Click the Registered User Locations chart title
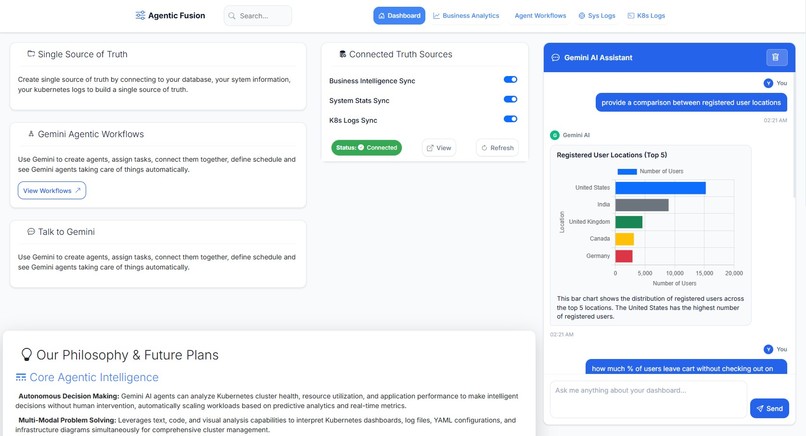The width and height of the screenshot is (806, 436). [x=612, y=155]
